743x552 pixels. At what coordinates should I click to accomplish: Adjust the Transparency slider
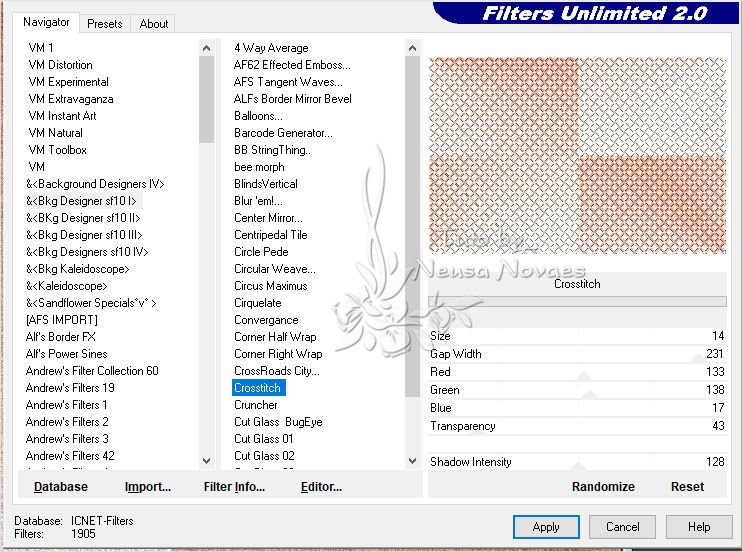(577, 426)
